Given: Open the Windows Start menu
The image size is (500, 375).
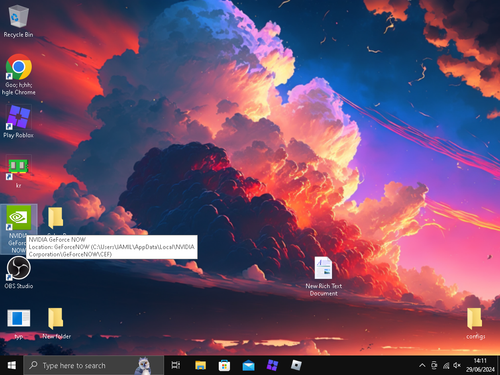Looking at the screenshot, I should [x=11, y=366].
